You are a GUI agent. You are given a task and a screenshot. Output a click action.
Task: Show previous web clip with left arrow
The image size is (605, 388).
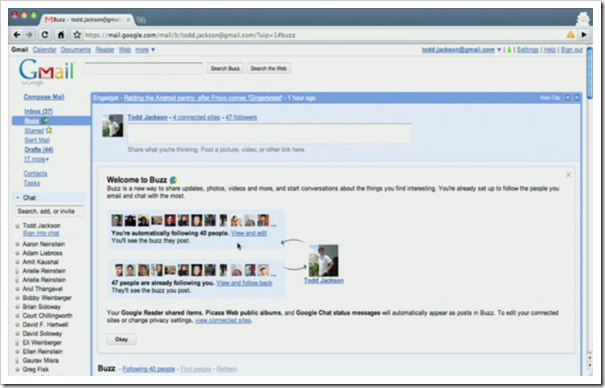(568, 98)
